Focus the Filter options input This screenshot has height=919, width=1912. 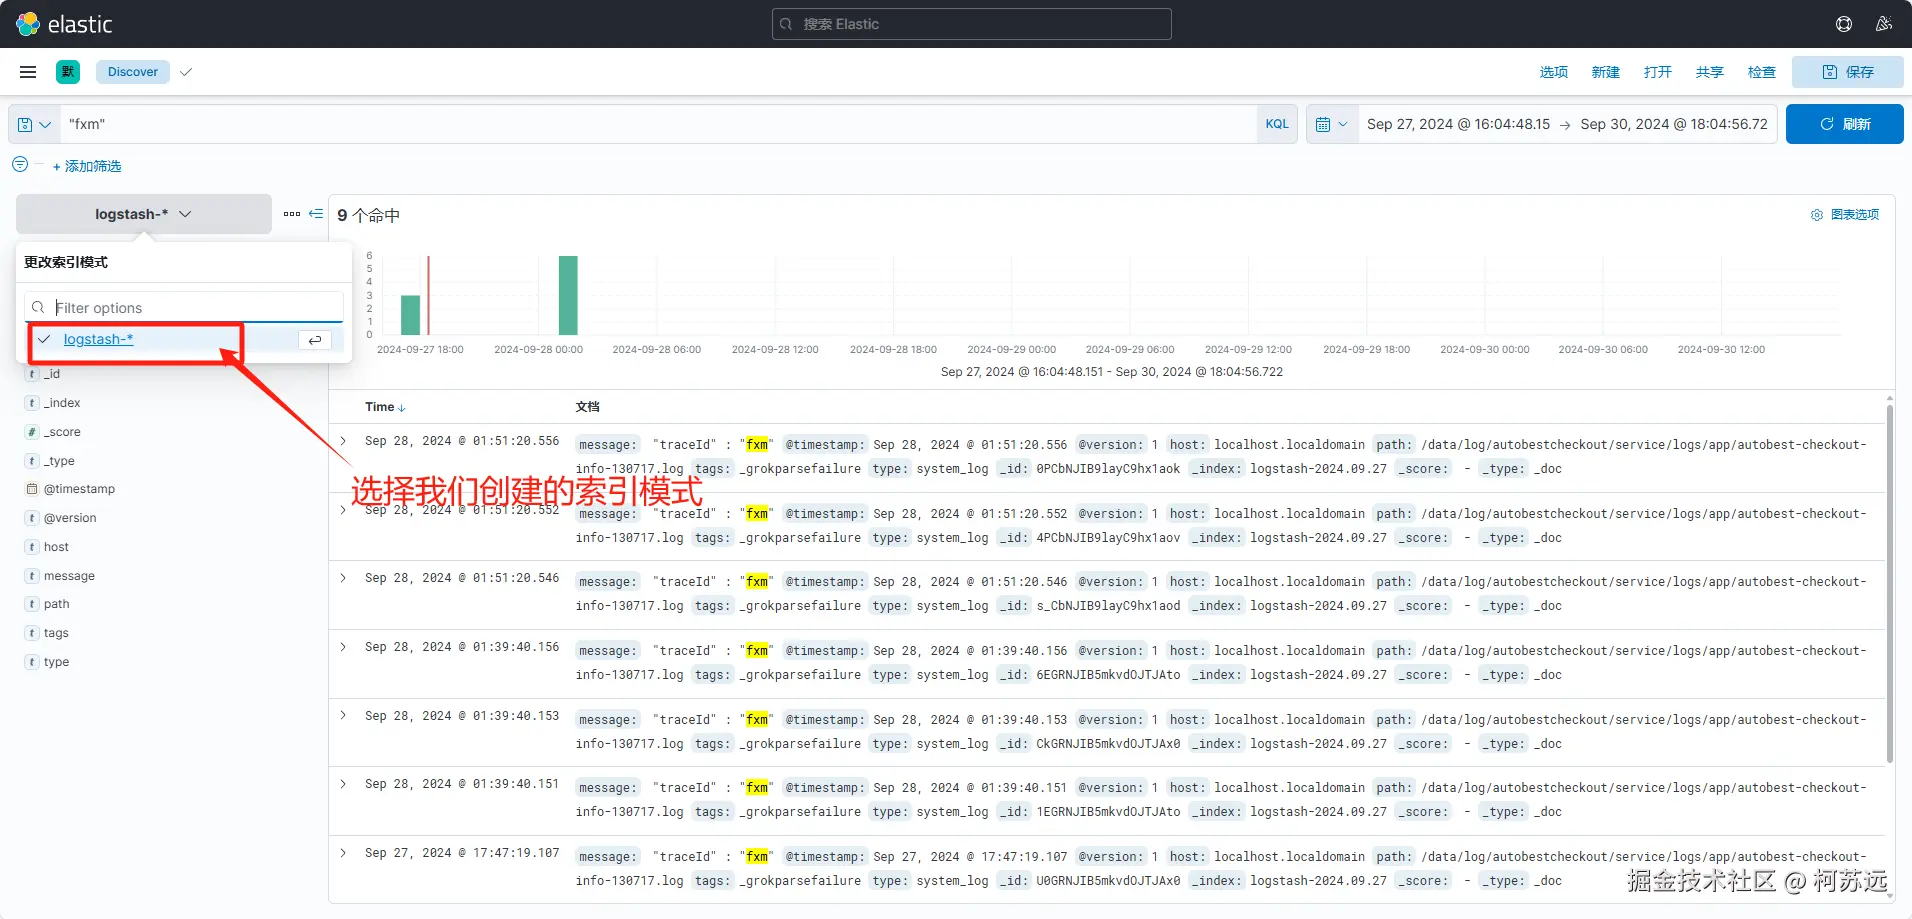click(184, 308)
